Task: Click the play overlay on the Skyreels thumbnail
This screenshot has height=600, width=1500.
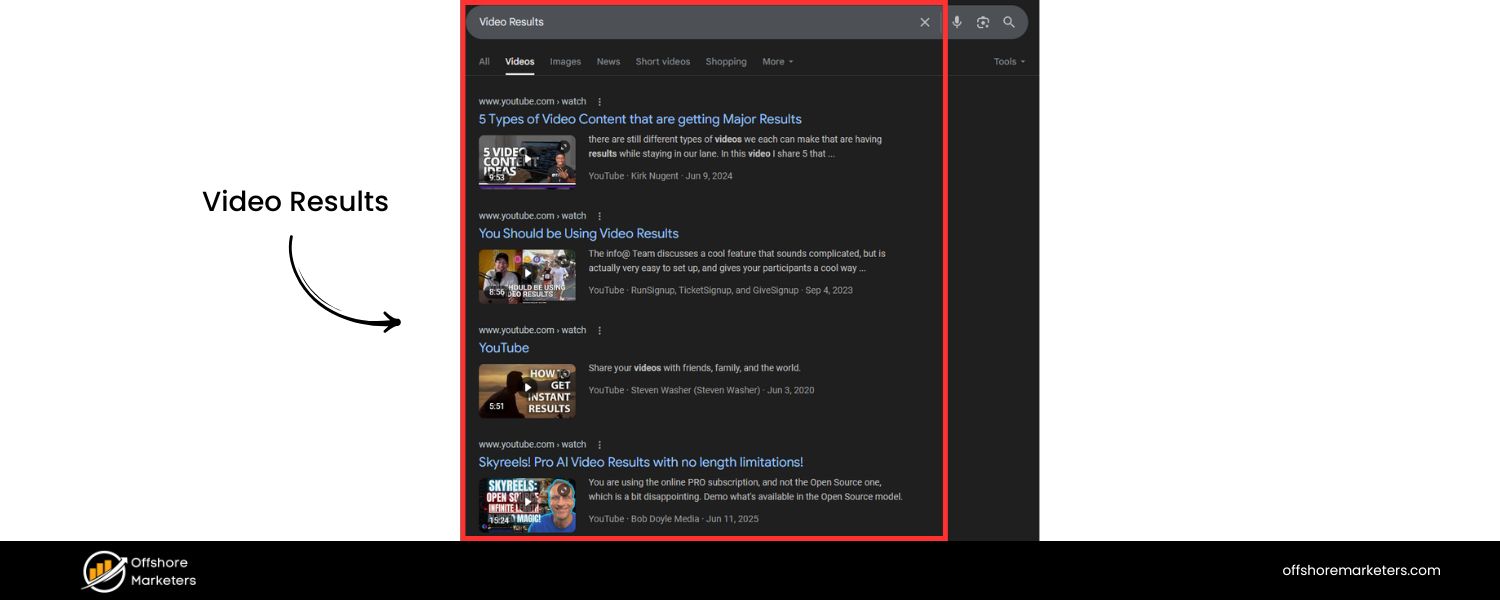Action: coord(527,501)
